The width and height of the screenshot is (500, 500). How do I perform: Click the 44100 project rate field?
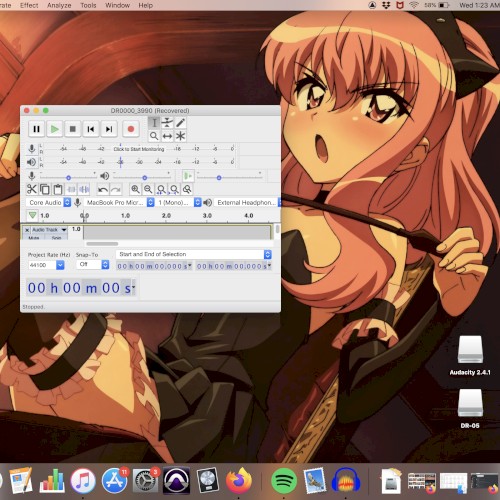pos(42,265)
